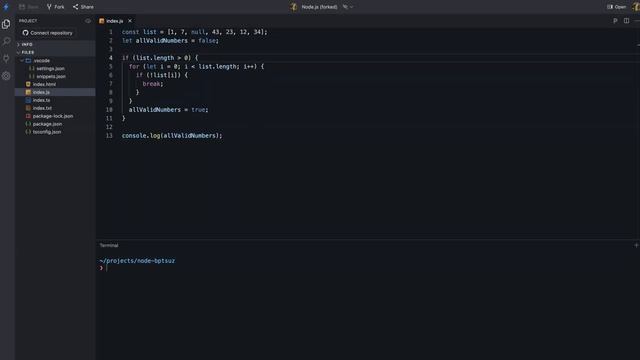
Task: Expand the INFO section
Action: (x=55, y=44)
